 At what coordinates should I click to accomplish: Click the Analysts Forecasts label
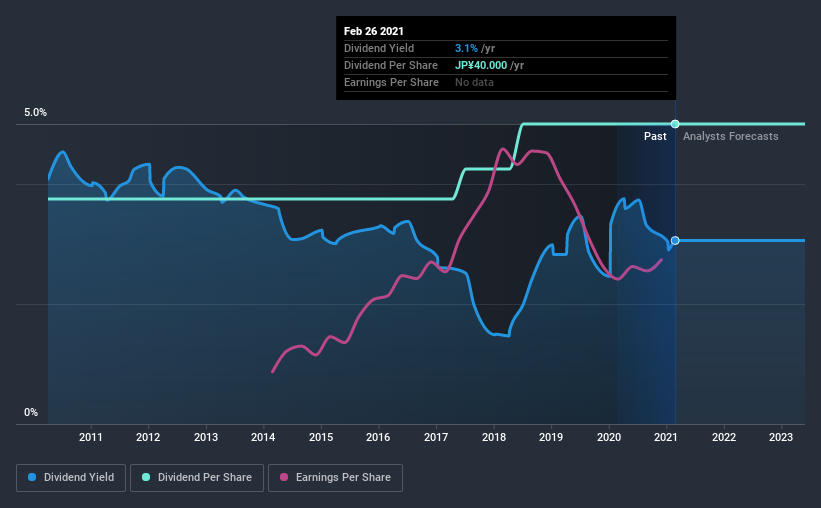click(730, 136)
